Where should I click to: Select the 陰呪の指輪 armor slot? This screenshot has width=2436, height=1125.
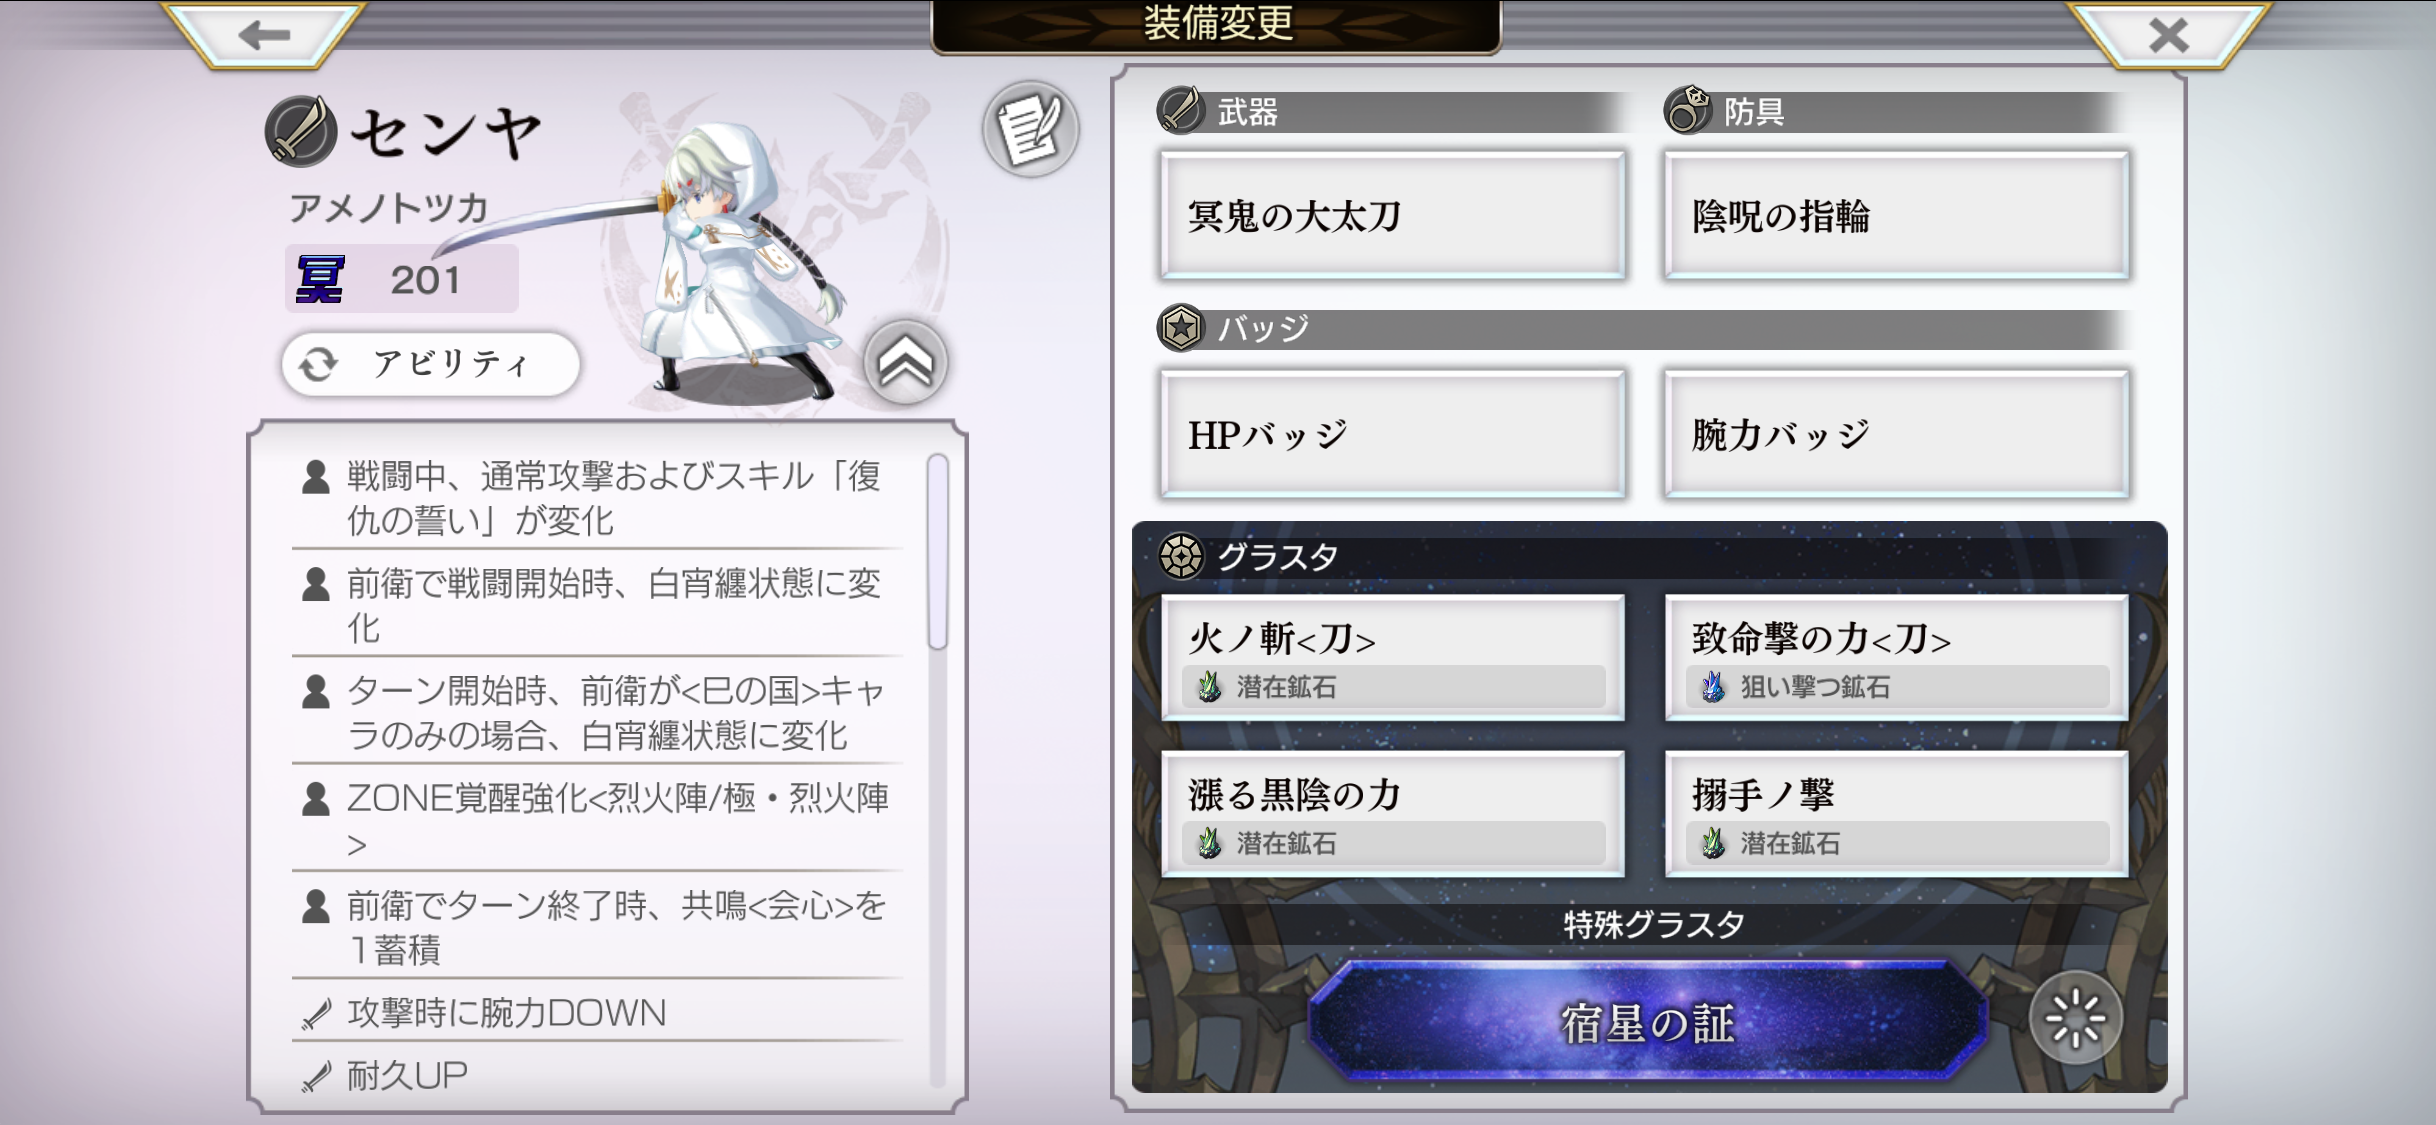click(1897, 215)
